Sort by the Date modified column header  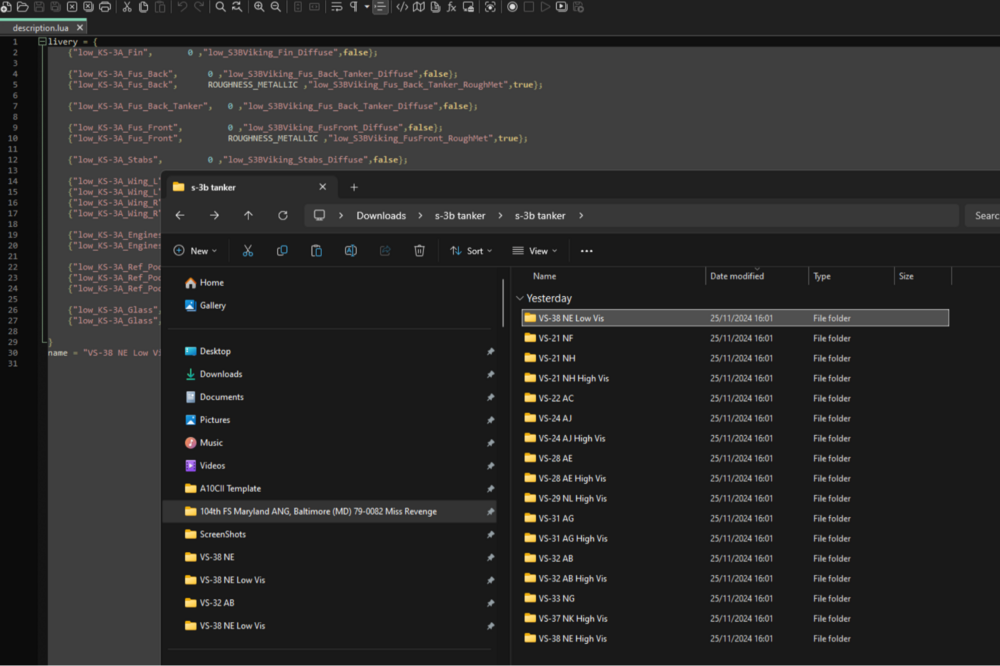pyautogui.click(x=737, y=276)
